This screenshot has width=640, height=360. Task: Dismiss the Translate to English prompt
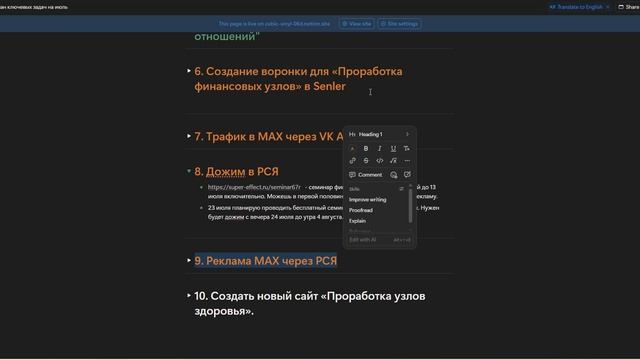607,7
